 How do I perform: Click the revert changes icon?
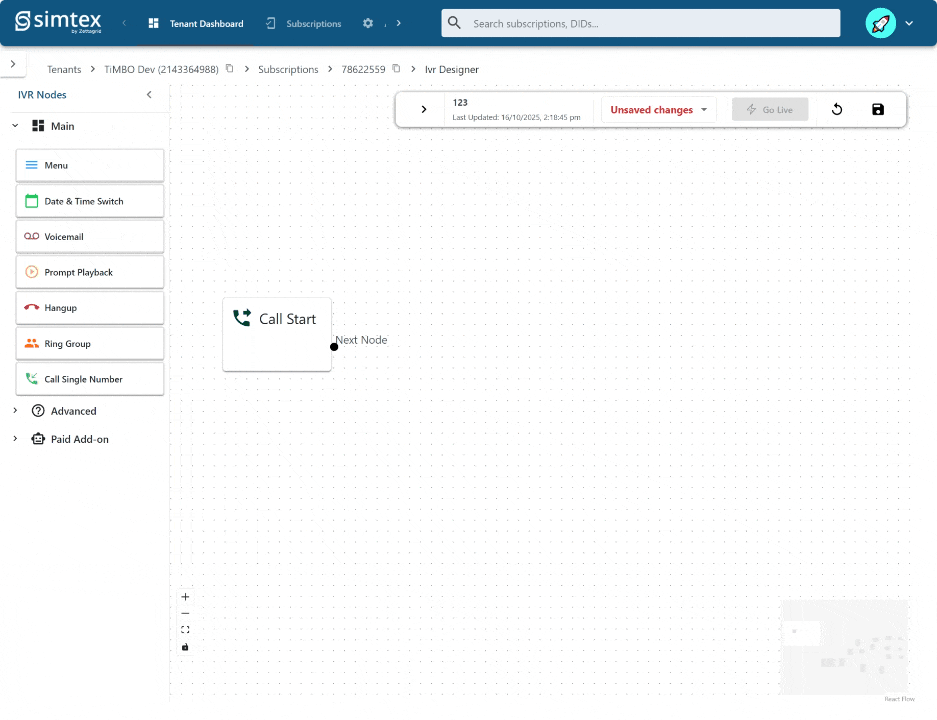[x=837, y=110]
